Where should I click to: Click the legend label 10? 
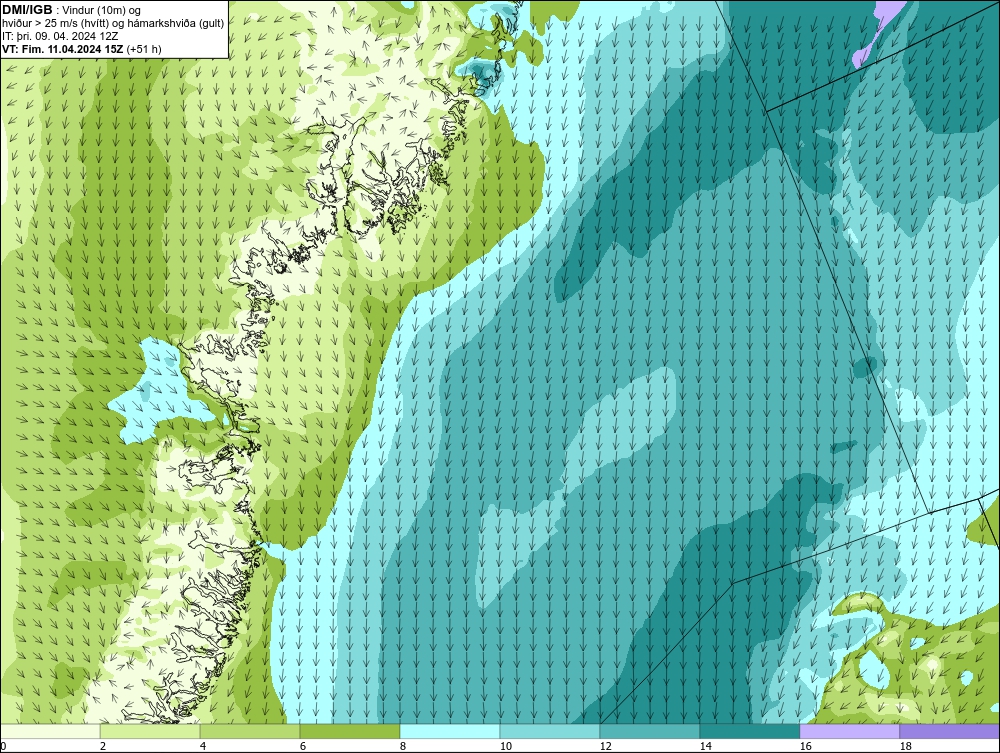coord(505,746)
